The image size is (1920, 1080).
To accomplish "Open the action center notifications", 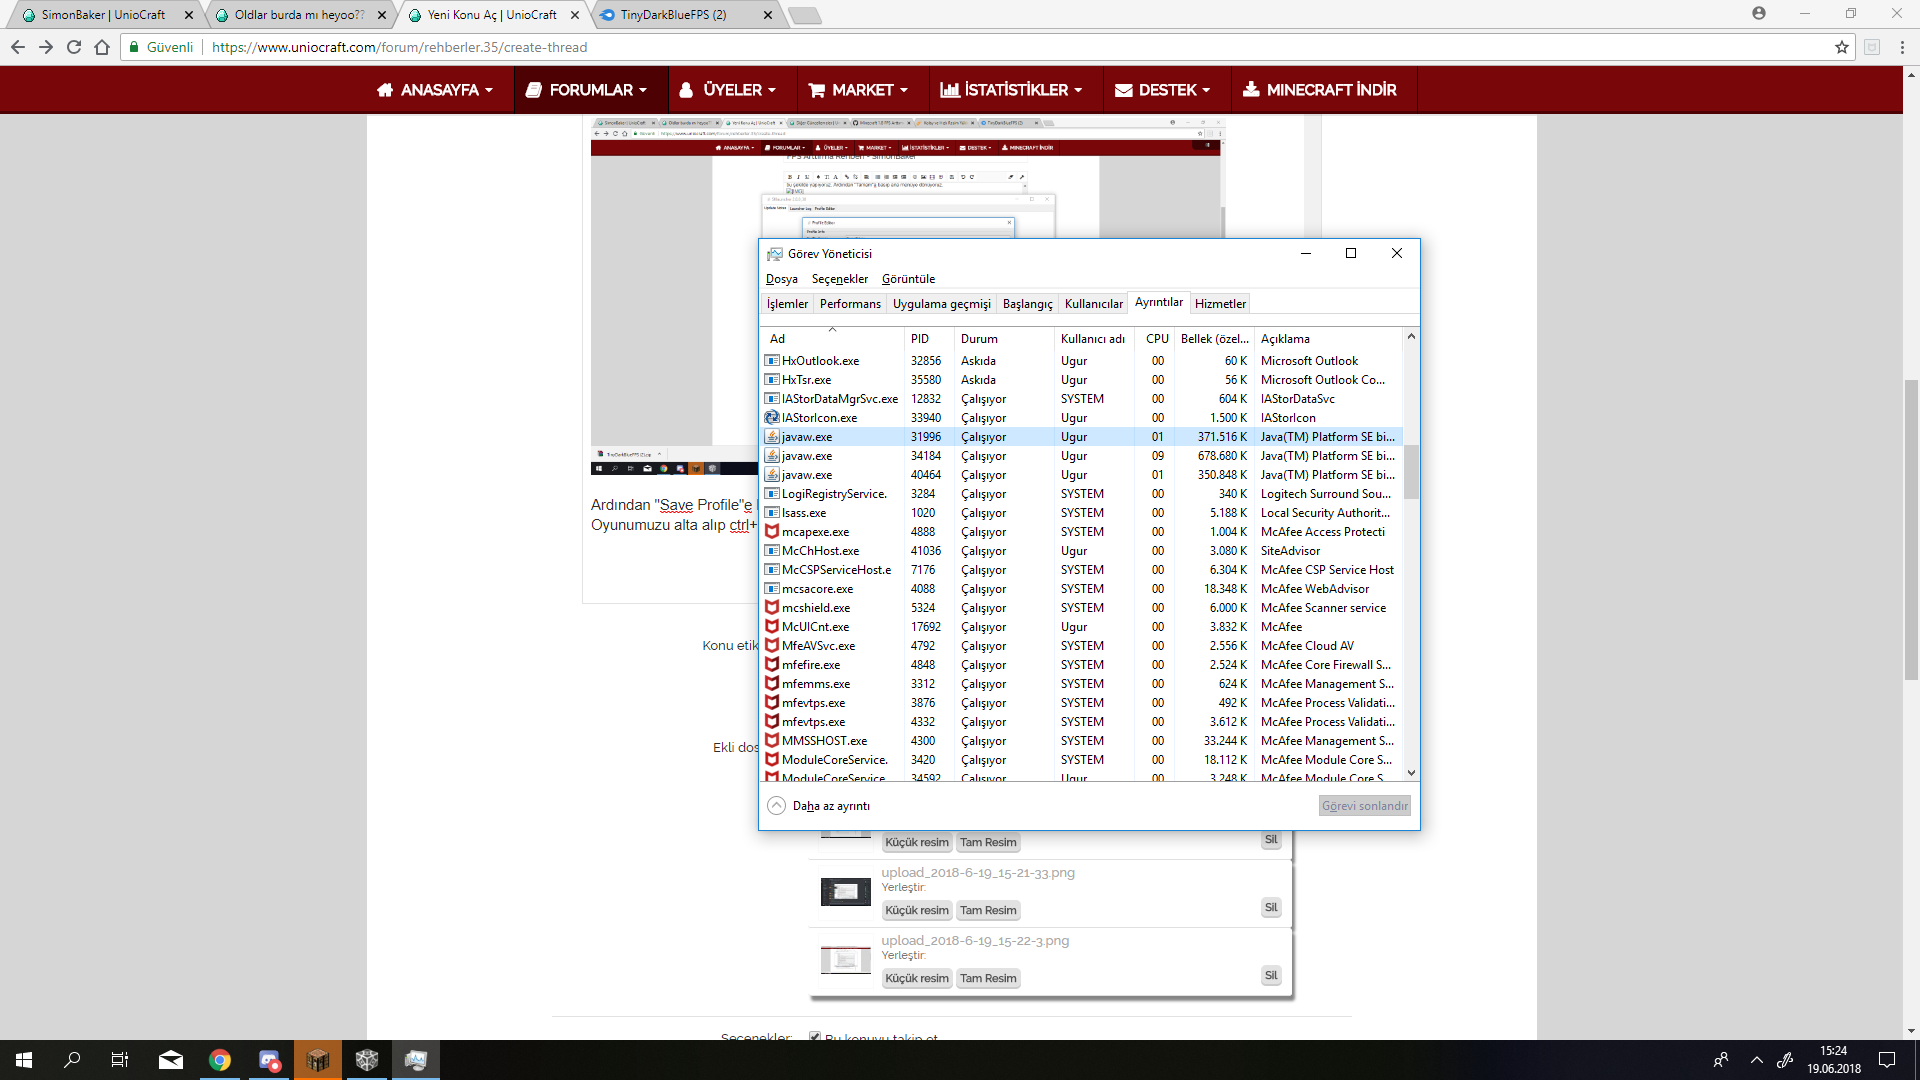I will (1887, 1060).
